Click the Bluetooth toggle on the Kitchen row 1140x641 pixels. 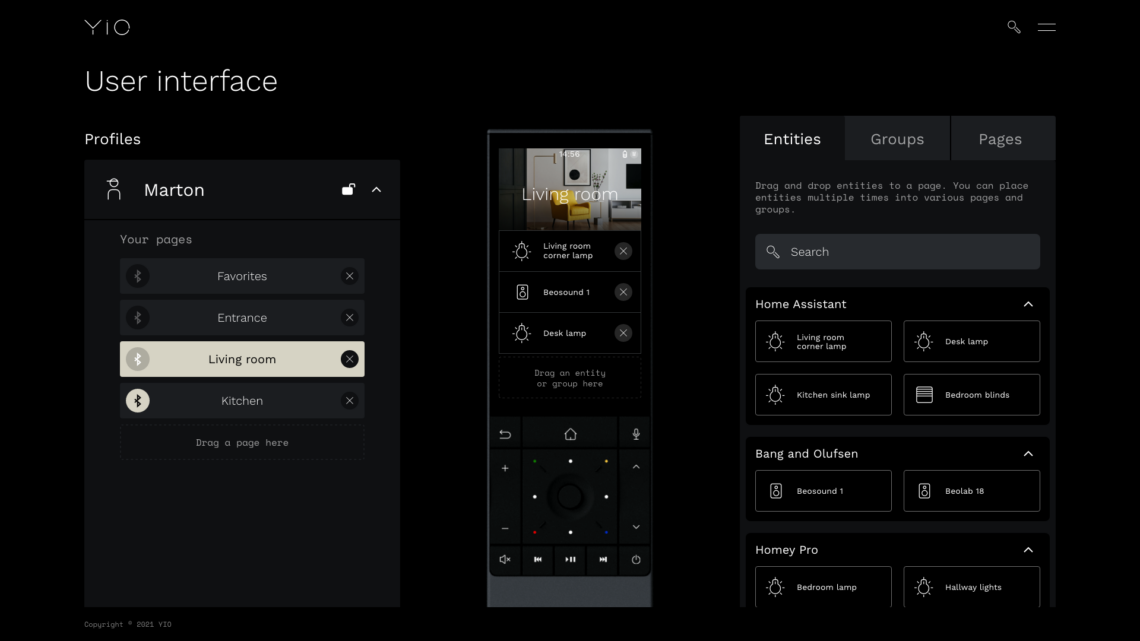(138, 400)
